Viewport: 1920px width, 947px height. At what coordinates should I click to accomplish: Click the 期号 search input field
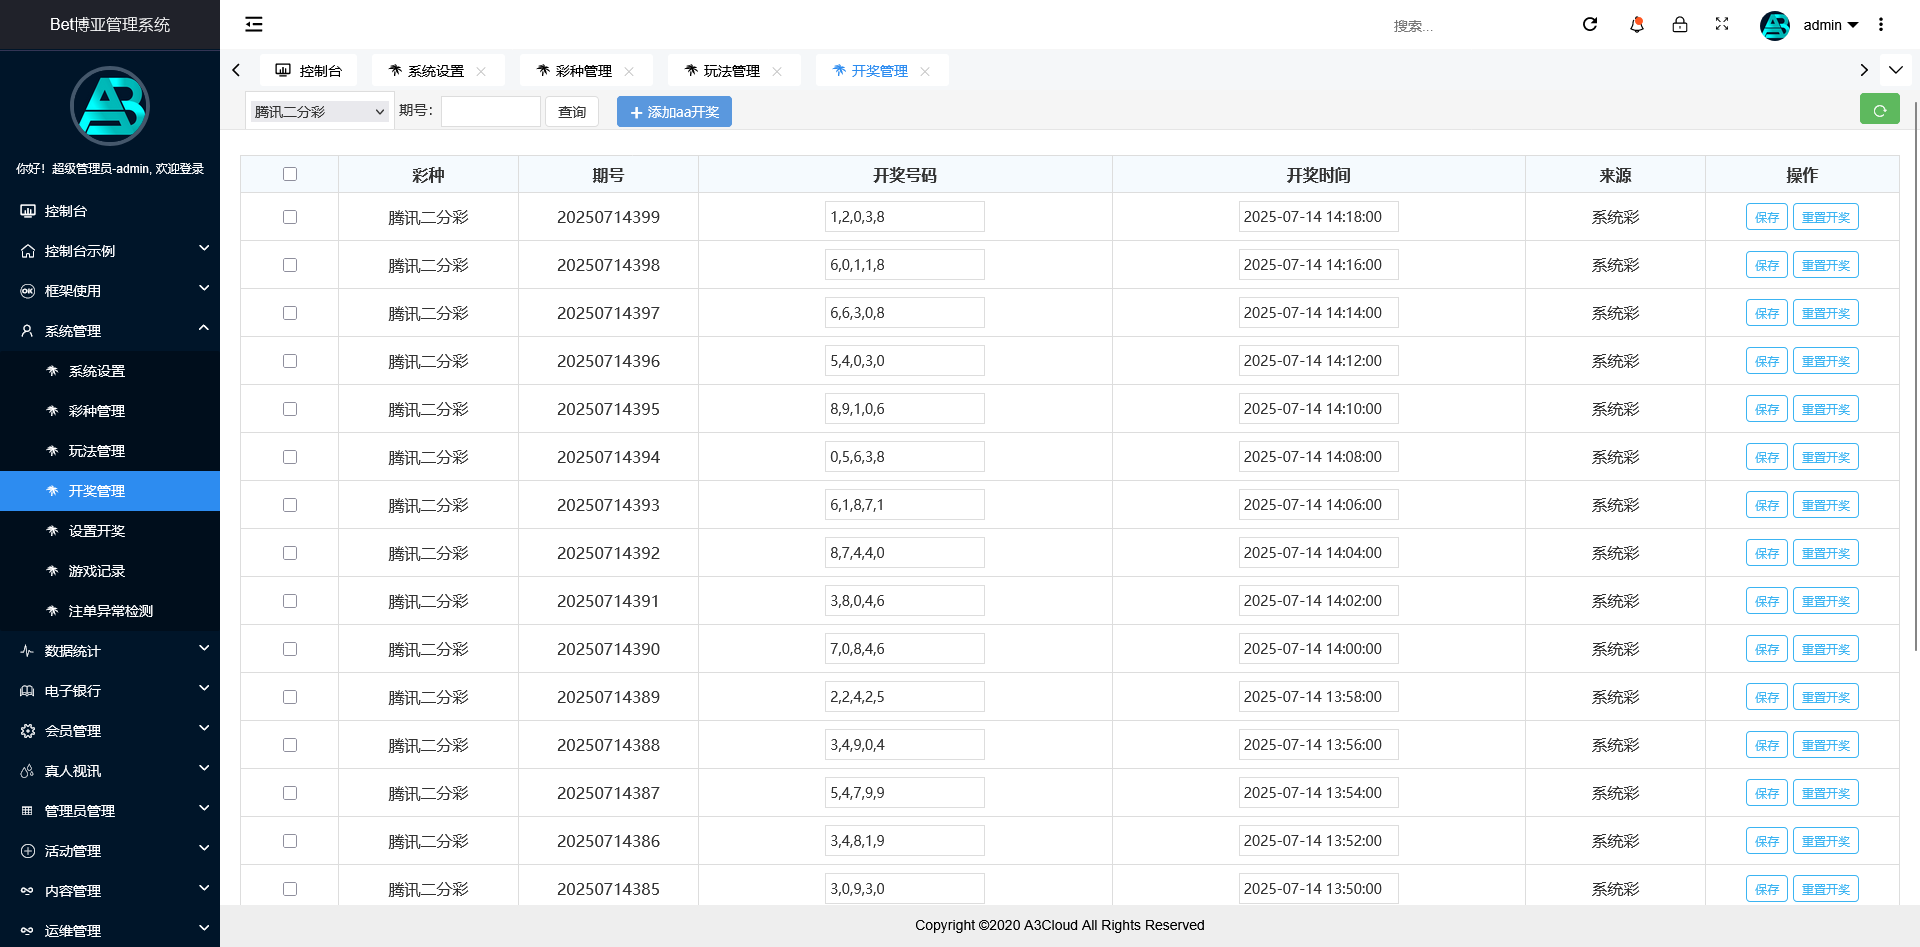pyautogui.click(x=491, y=111)
